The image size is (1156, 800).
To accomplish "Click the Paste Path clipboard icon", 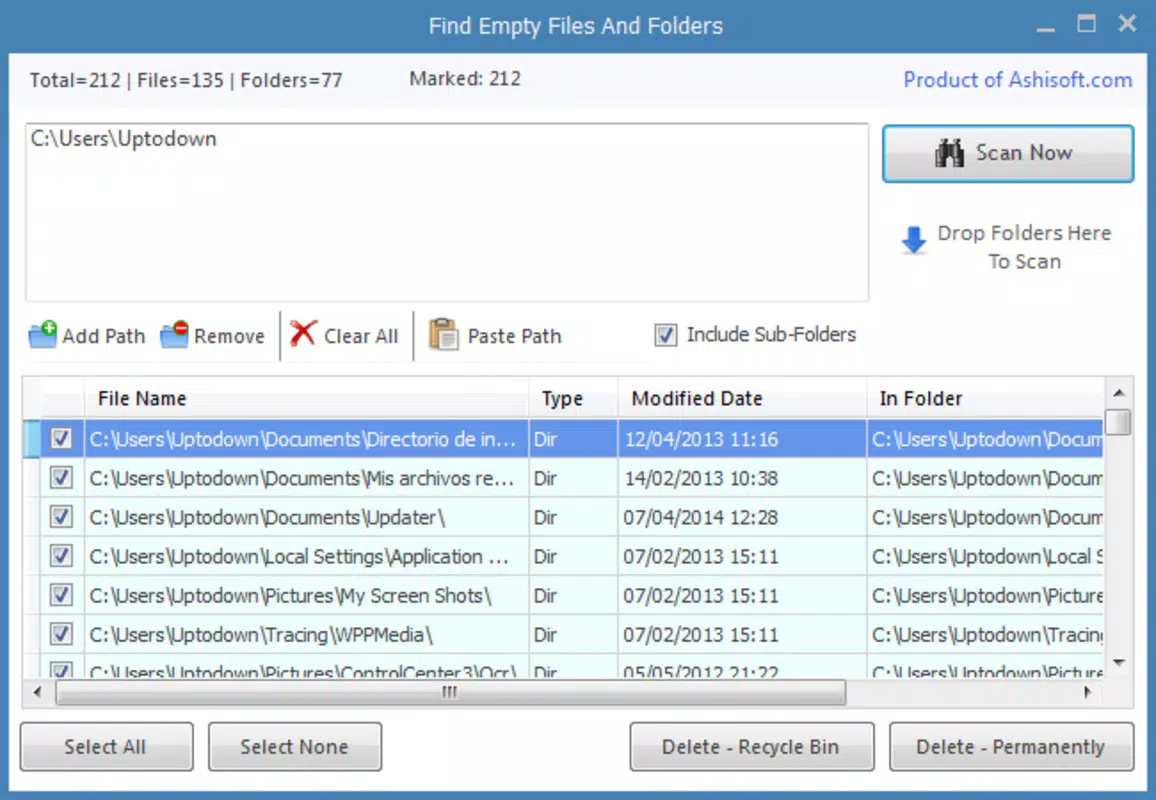I will pyautogui.click(x=444, y=335).
